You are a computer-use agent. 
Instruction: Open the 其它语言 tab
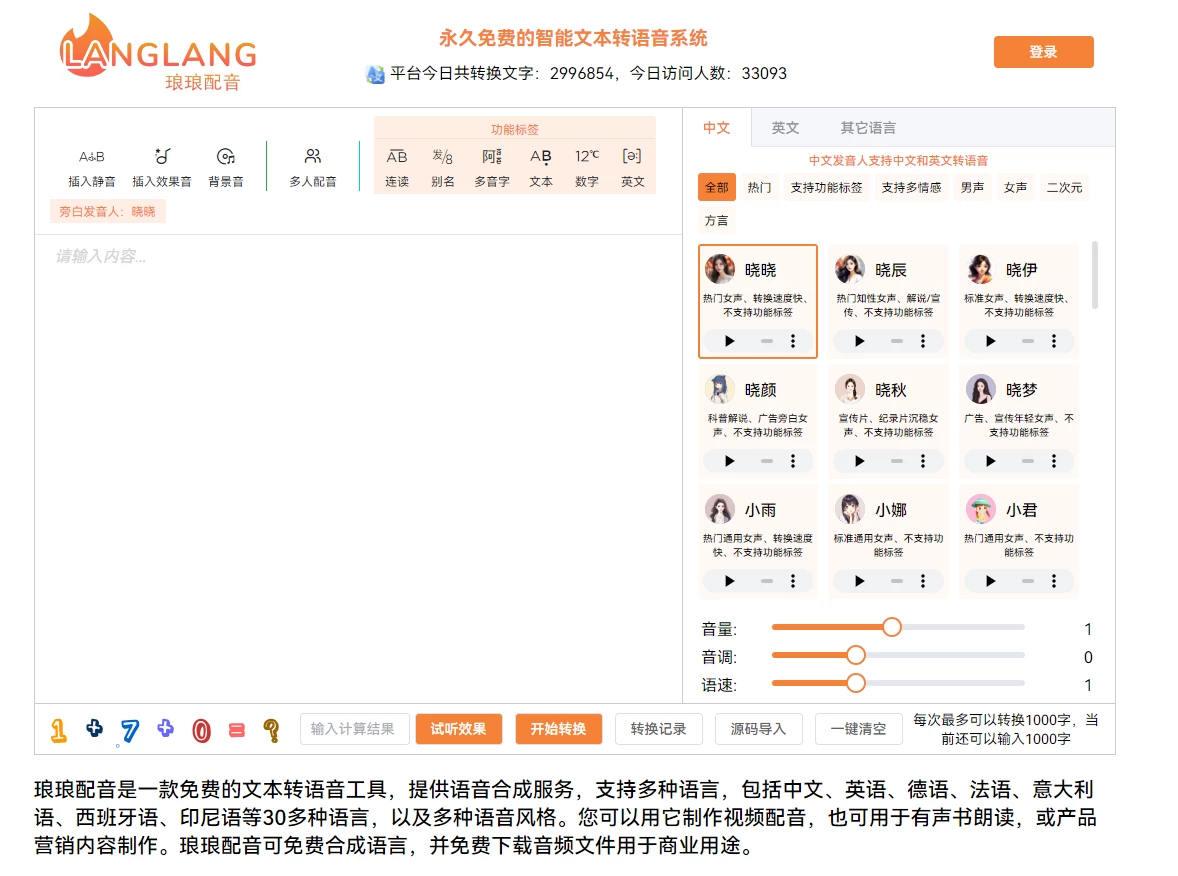[x=868, y=128]
